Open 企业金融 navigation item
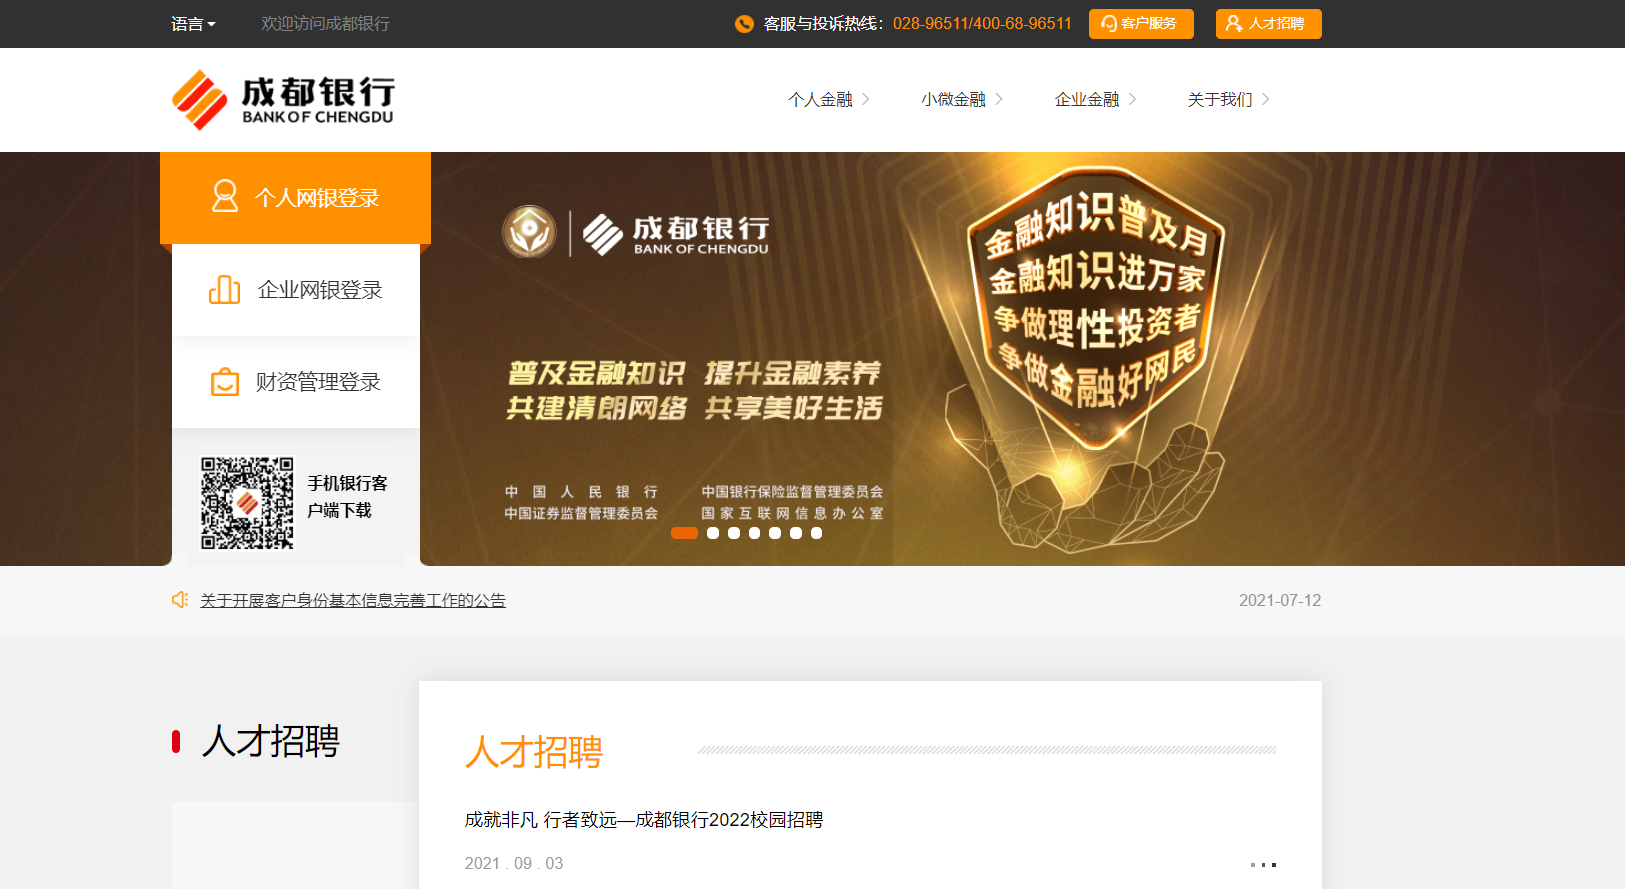Viewport: 1625px width, 889px height. tap(1087, 99)
